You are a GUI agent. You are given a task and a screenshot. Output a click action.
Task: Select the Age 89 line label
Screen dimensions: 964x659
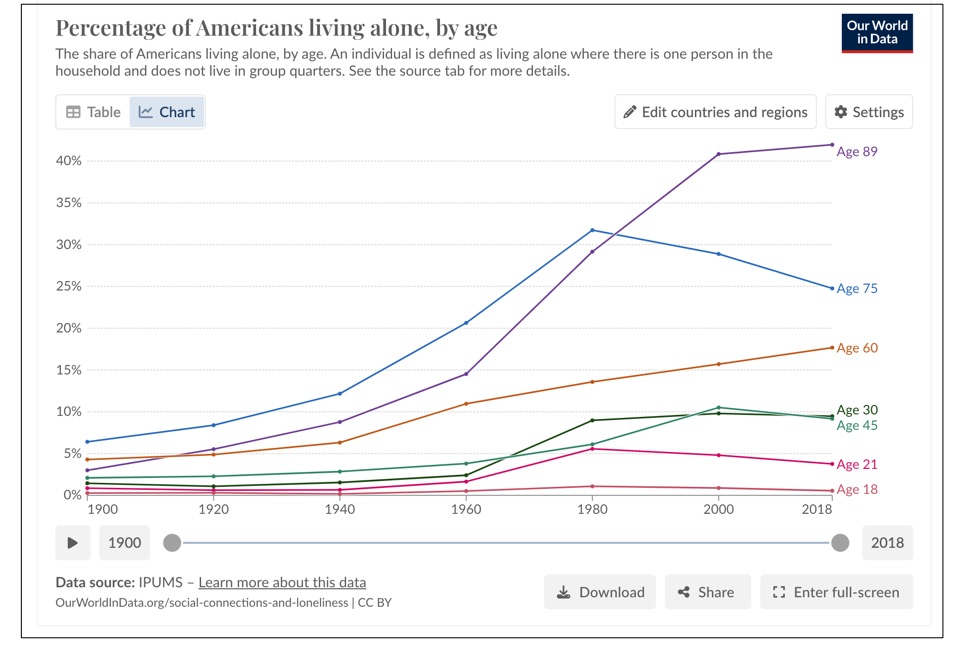coord(857,151)
